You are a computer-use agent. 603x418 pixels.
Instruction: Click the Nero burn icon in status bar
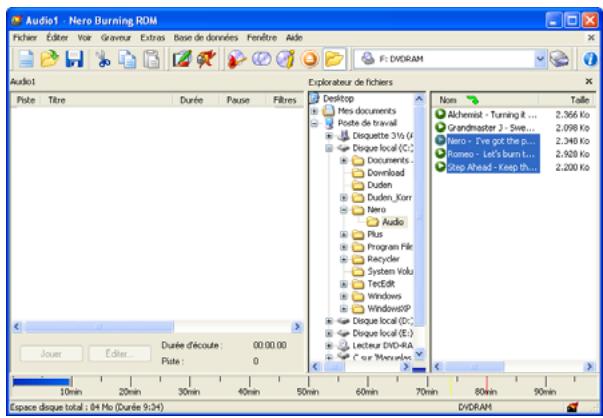[x=572, y=407]
